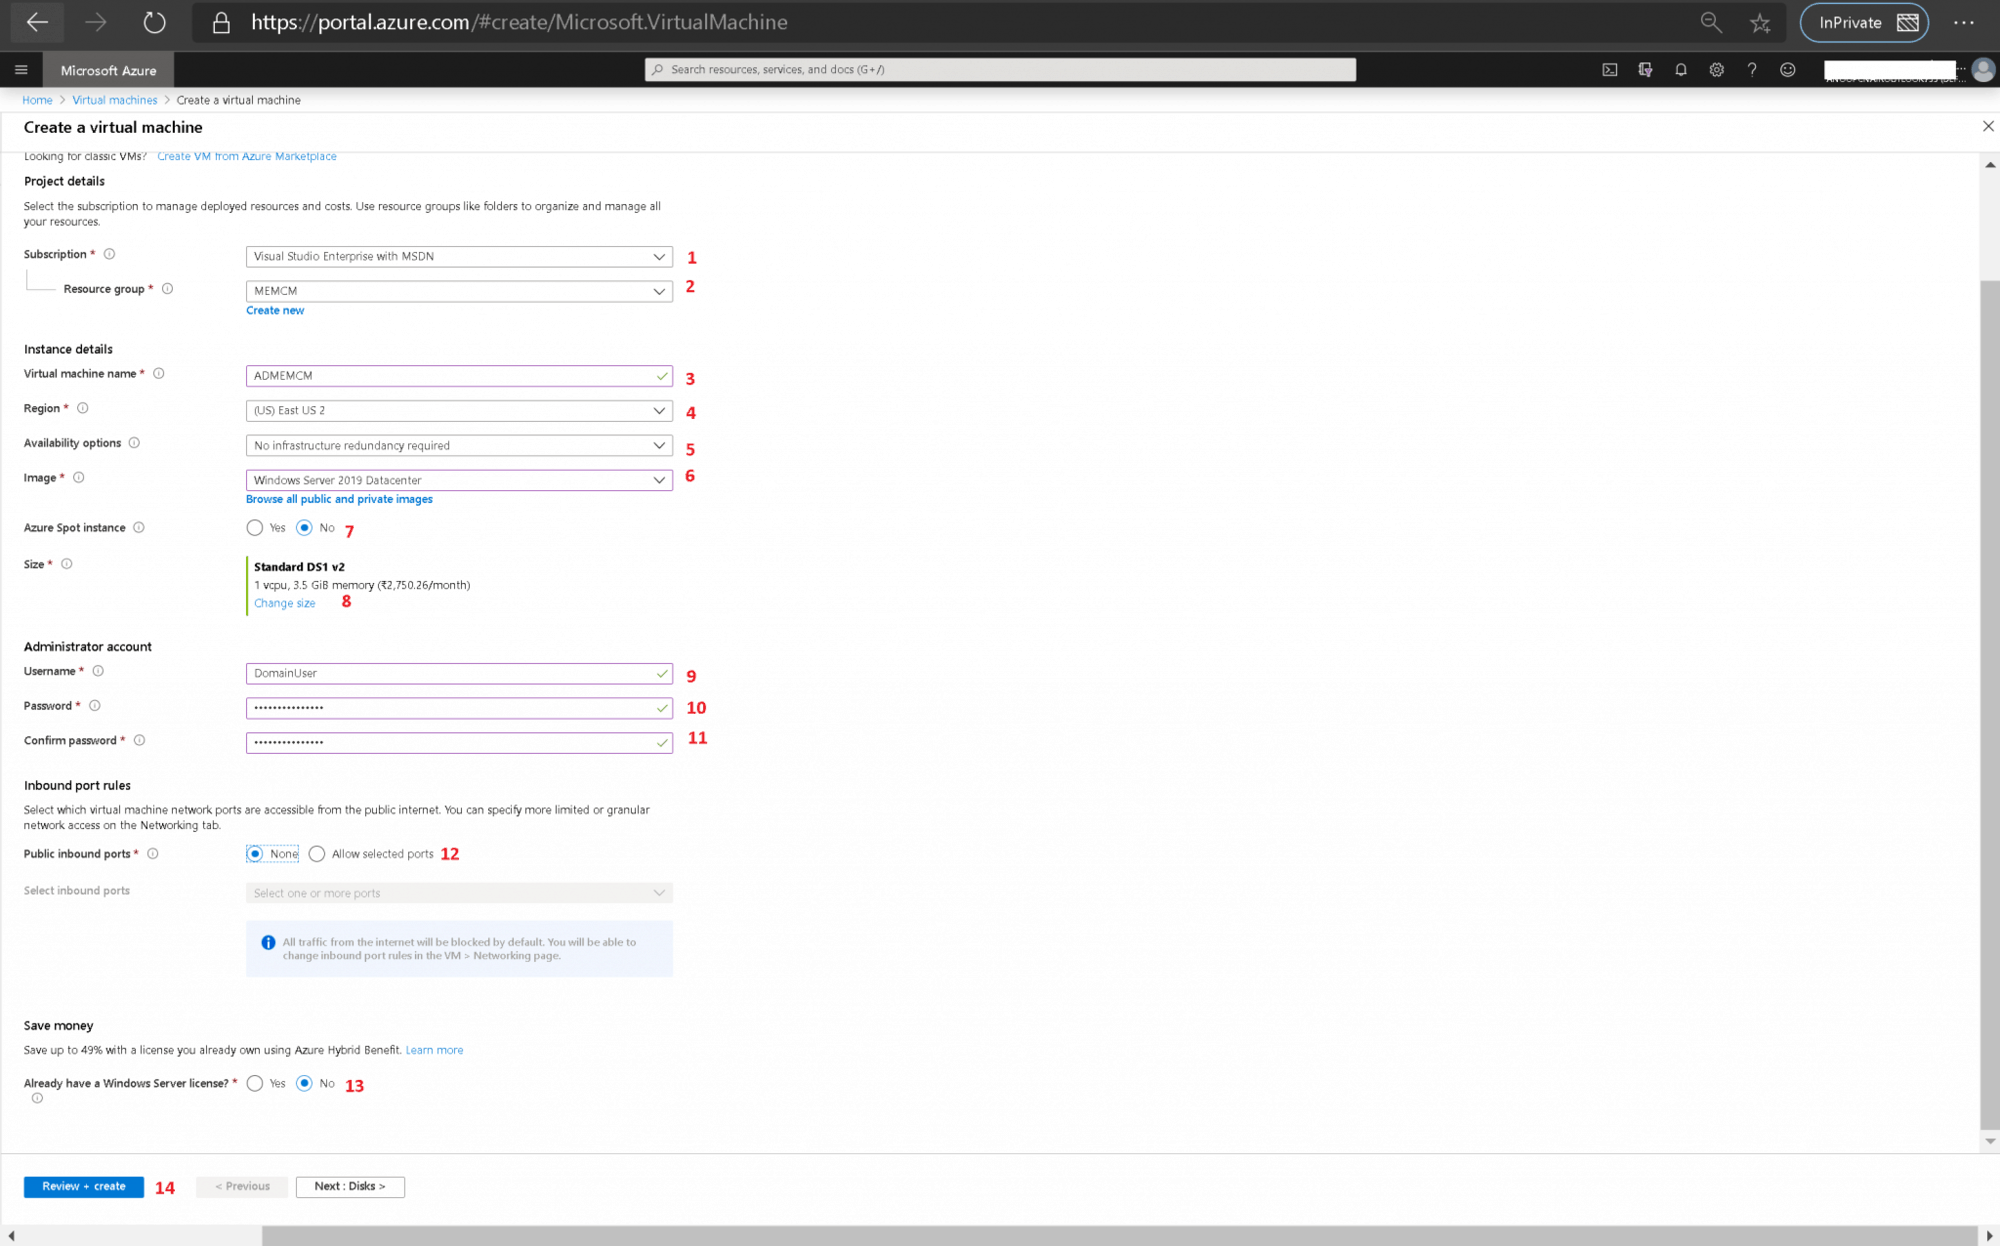The image size is (2000, 1246).
Task: Send feedback with the smiley icon
Action: point(1788,70)
